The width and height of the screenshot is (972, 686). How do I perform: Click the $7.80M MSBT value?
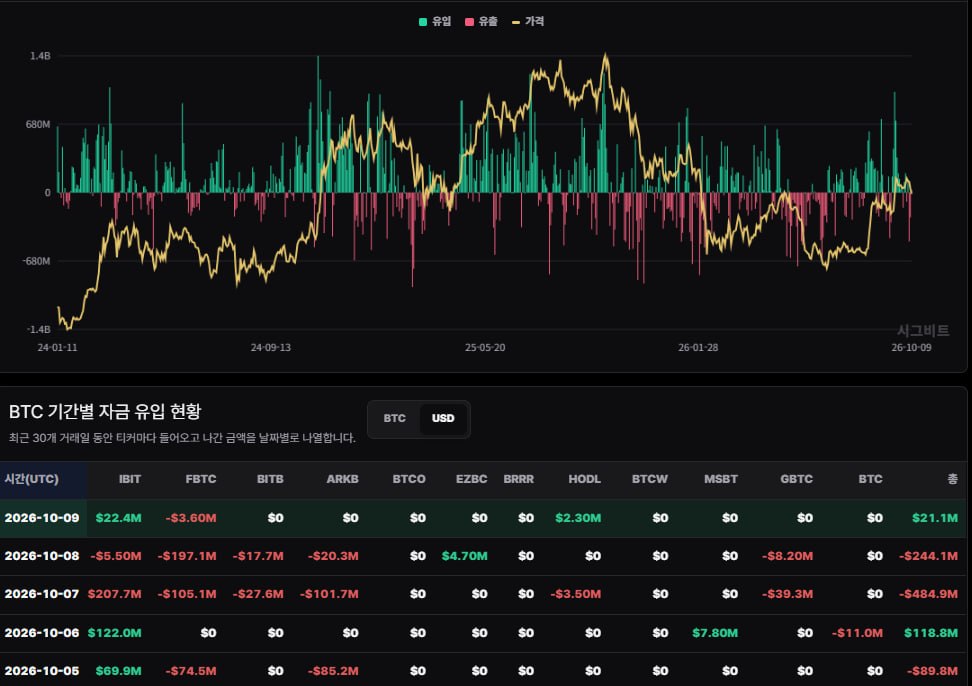[x=715, y=633]
